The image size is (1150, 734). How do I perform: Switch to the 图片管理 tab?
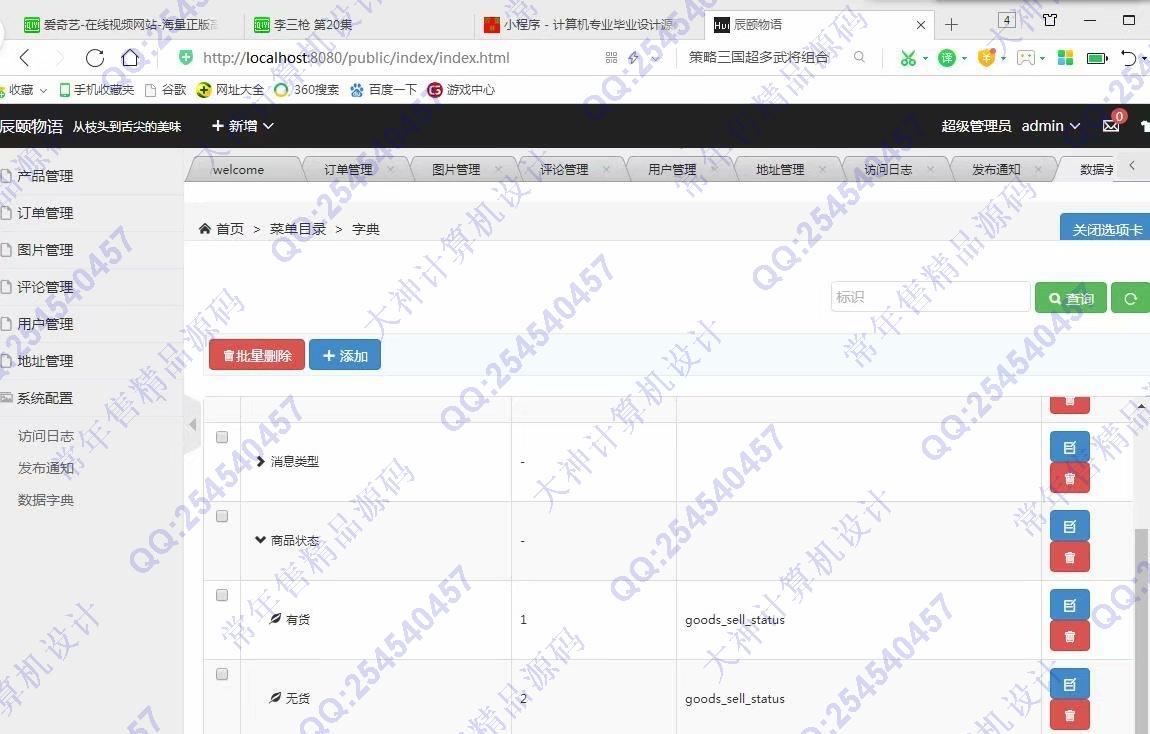(x=456, y=169)
